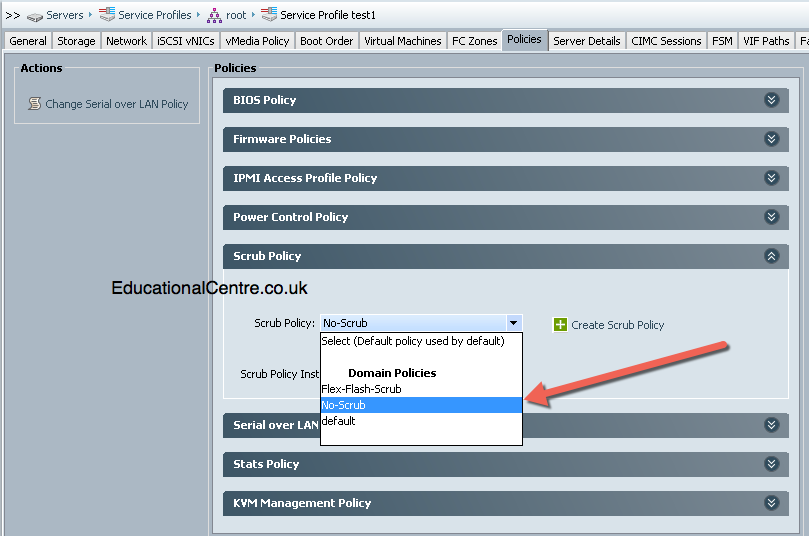The height and width of the screenshot is (536, 809).
Task: Open the VIF Paths tab
Action: point(766,41)
